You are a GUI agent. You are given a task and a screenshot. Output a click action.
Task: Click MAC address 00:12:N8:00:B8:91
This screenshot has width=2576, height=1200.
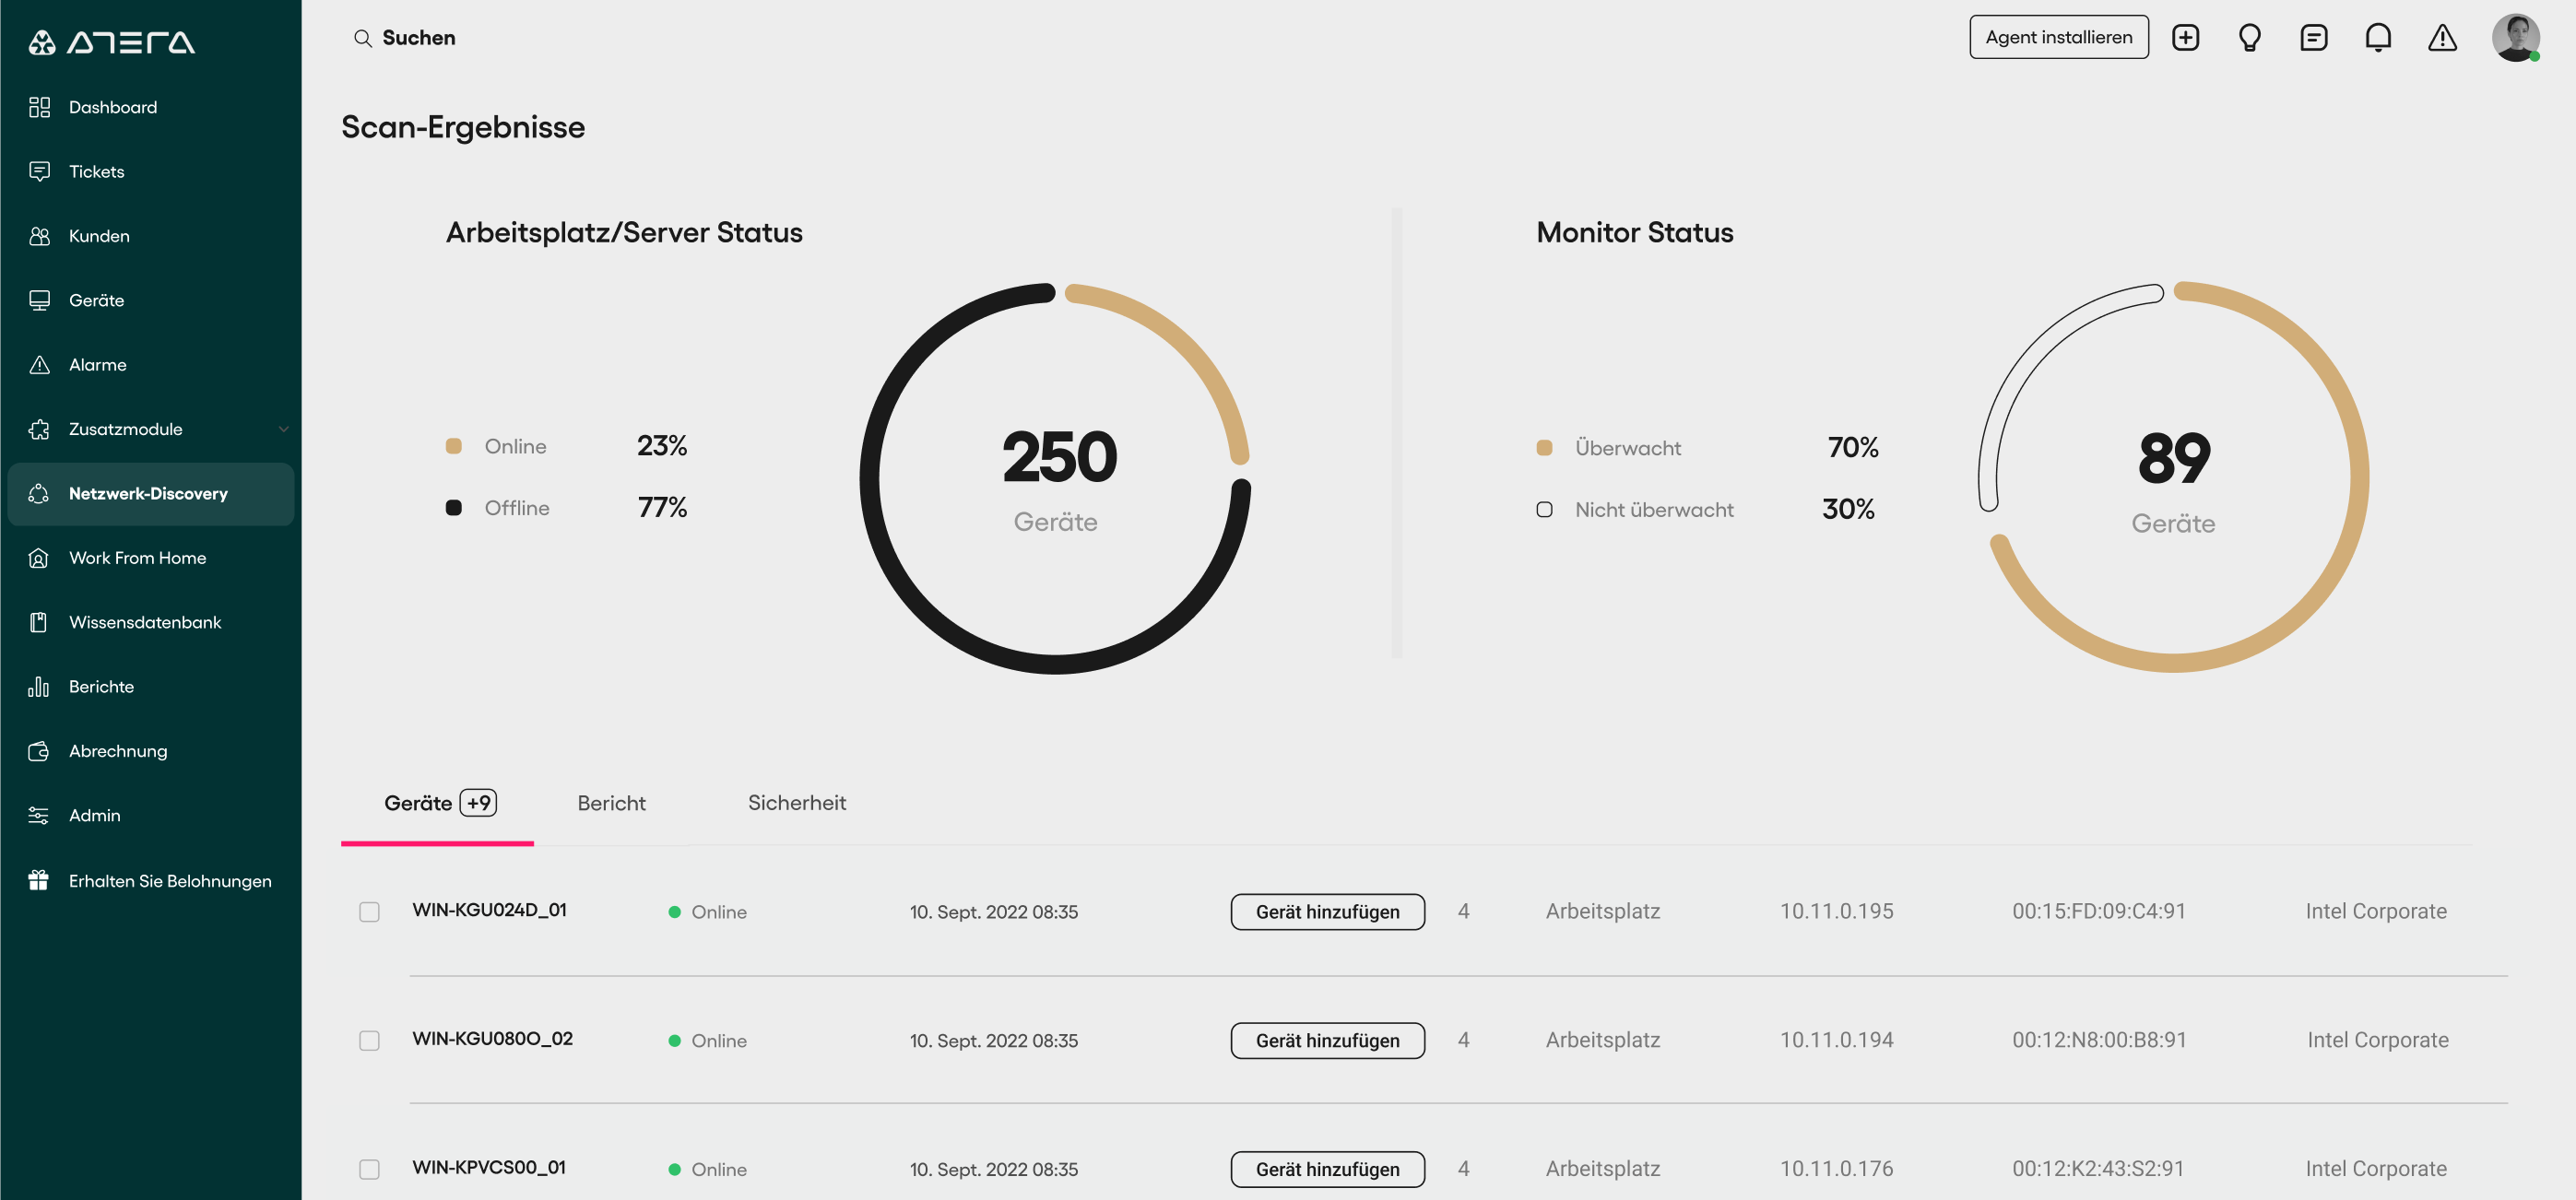click(x=2099, y=1040)
